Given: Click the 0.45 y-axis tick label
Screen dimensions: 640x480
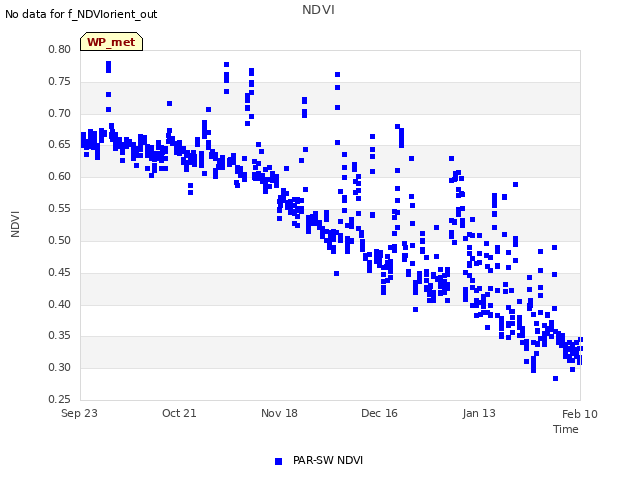Looking at the screenshot, I should pyautogui.click(x=60, y=272).
